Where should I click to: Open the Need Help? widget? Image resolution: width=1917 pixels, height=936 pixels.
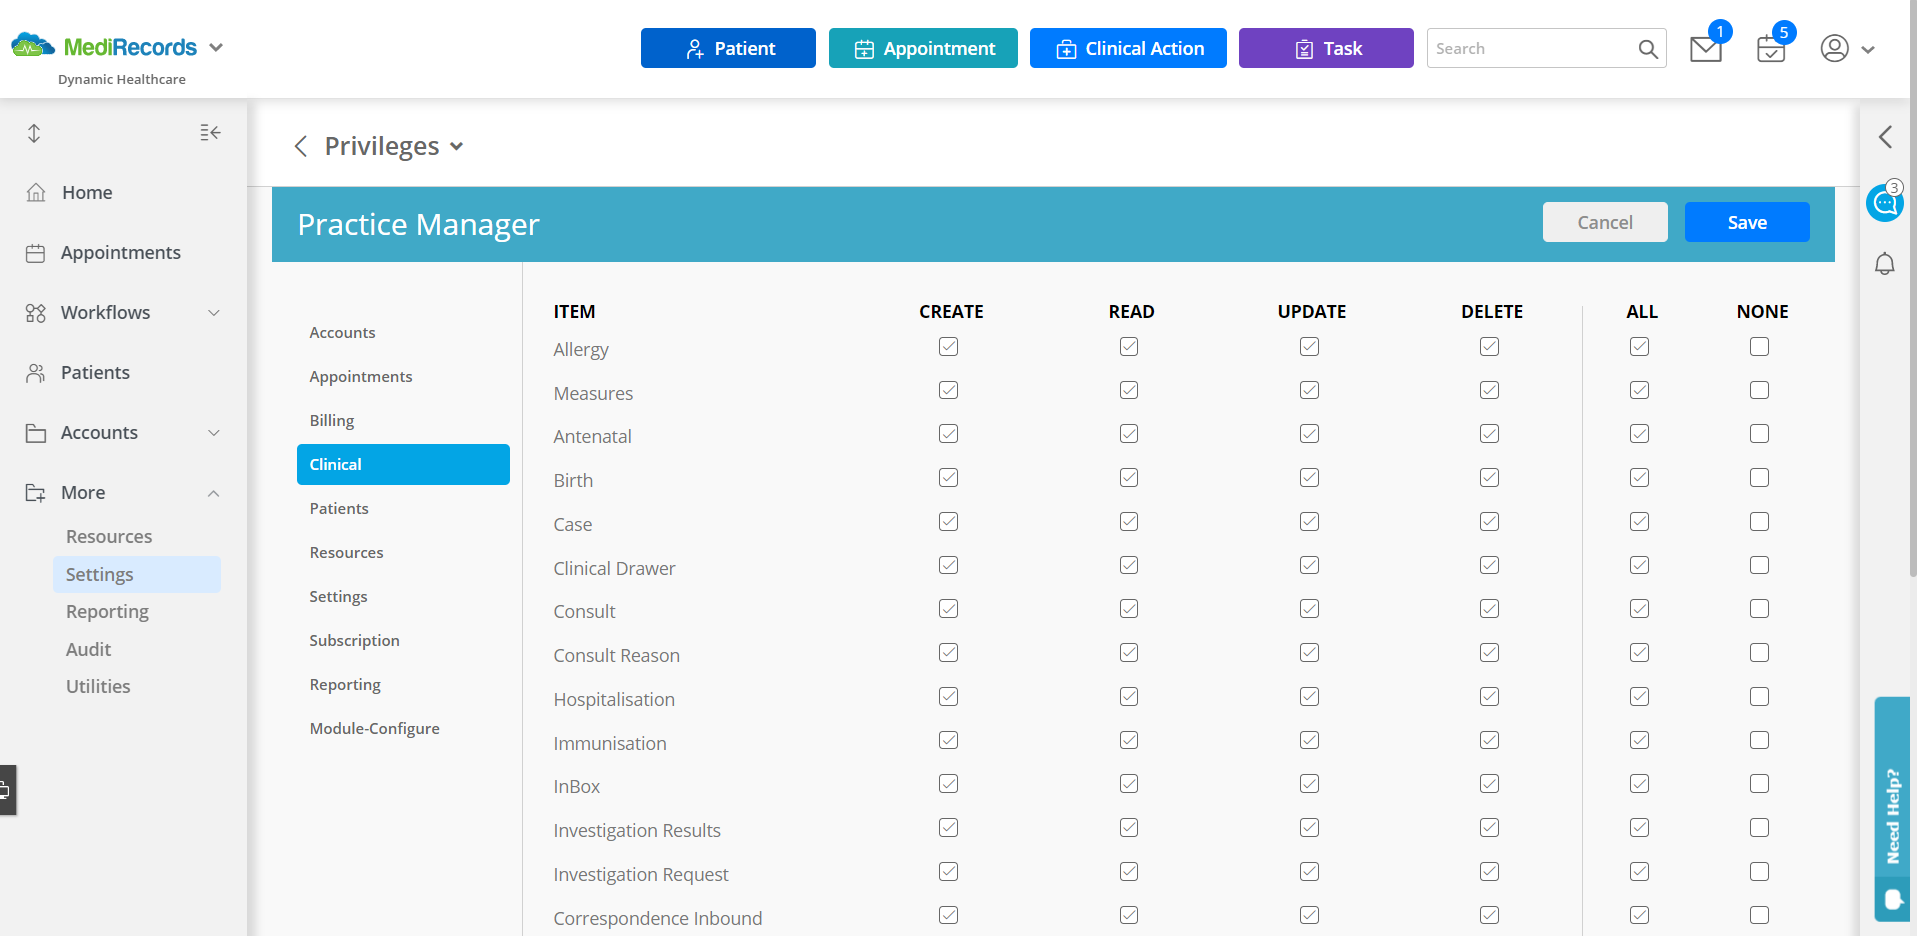tap(1892, 809)
